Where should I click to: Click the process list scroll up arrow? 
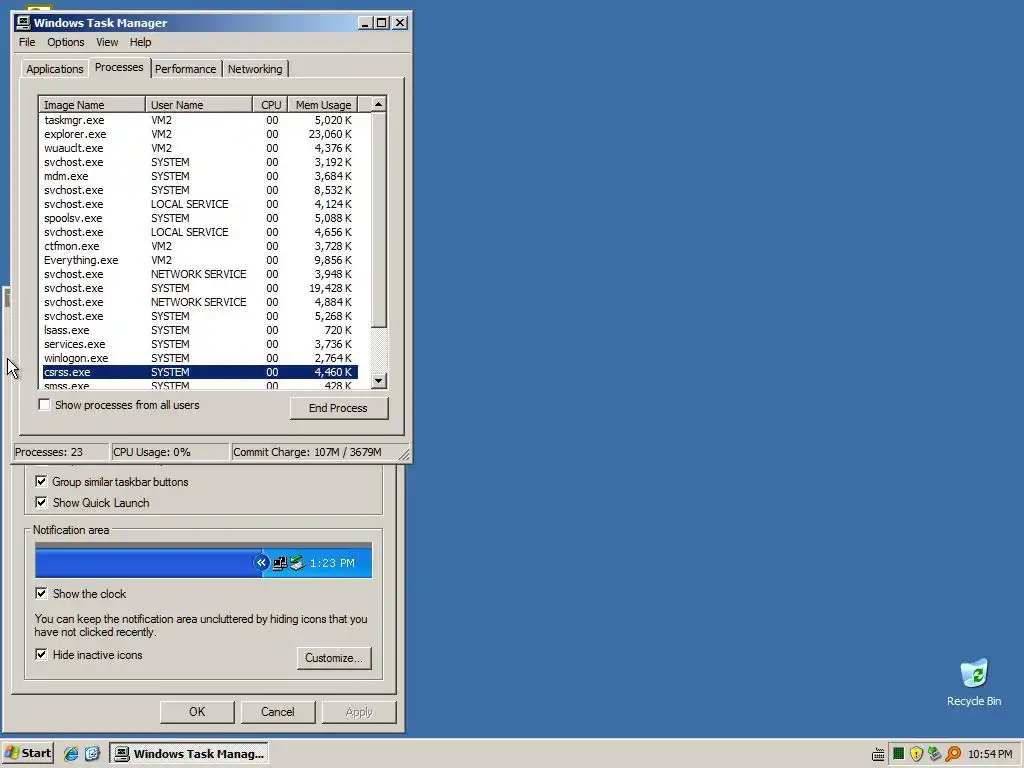pyautogui.click(x=379, y=104)
